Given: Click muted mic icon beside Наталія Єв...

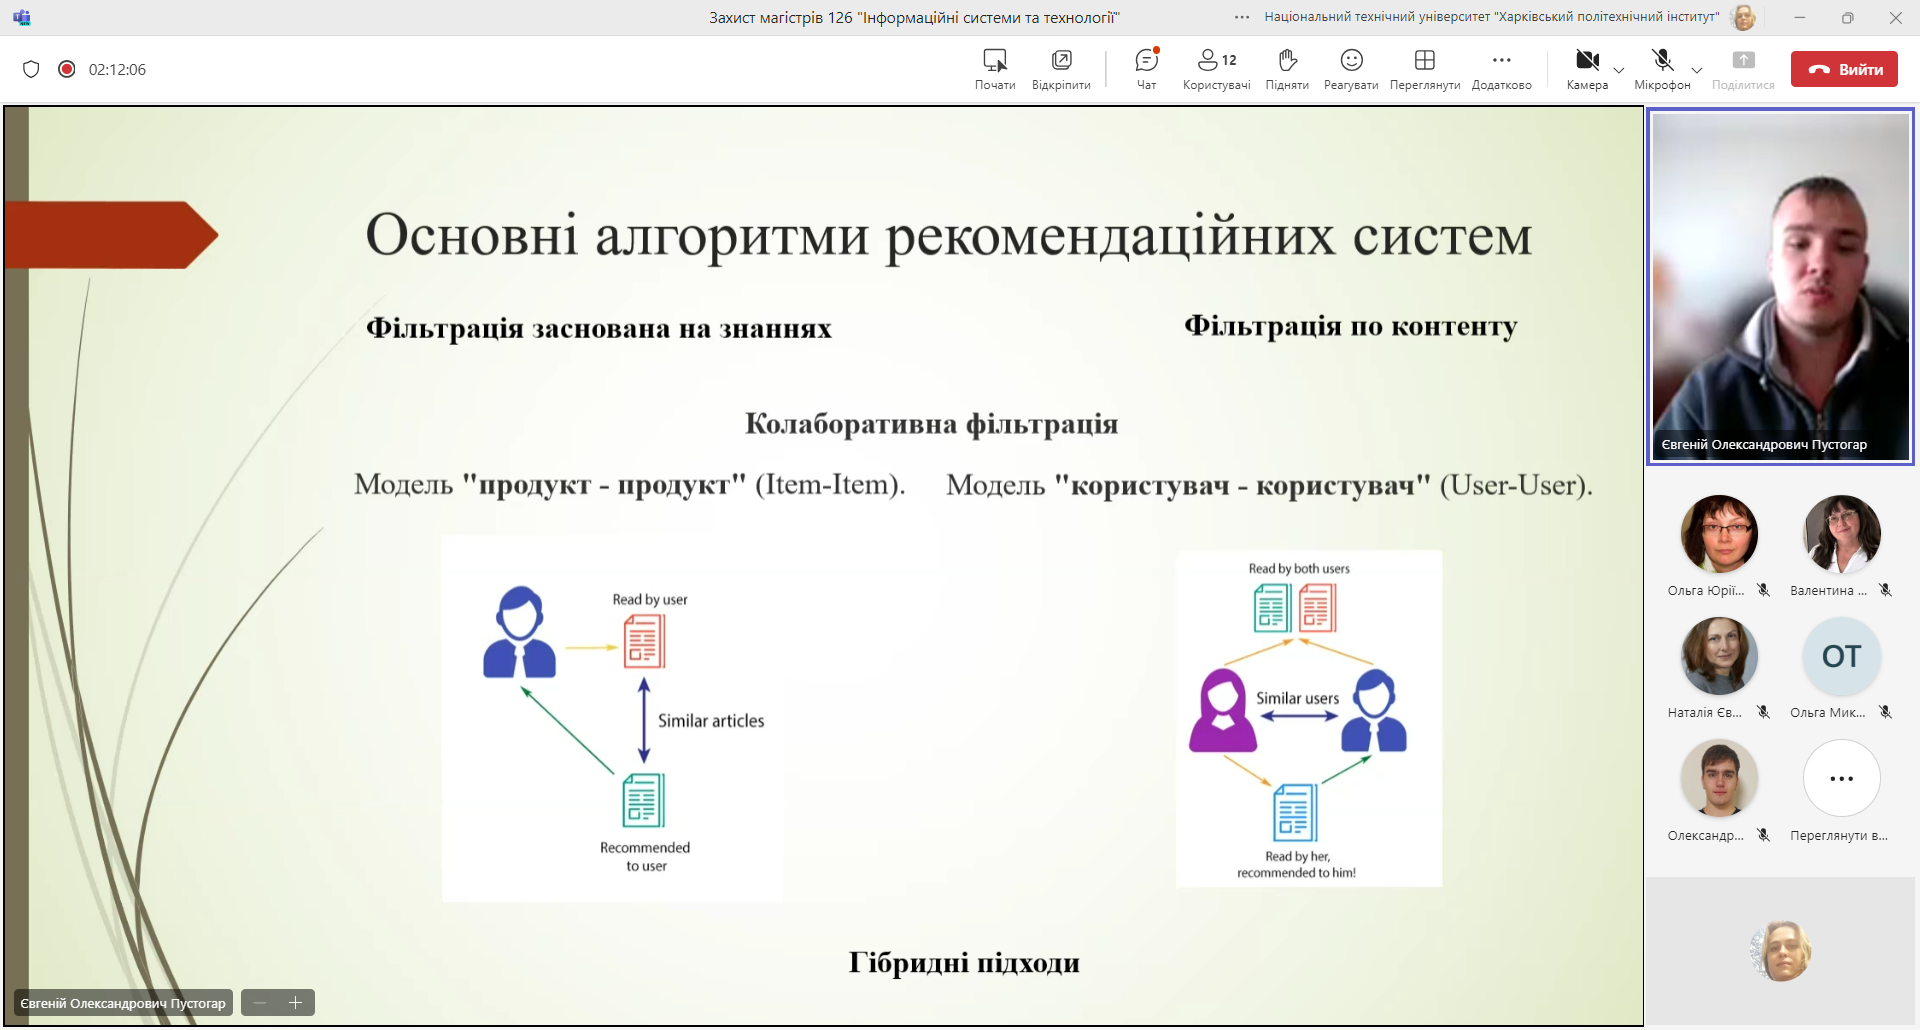Looking at the screenshot, I should point(1764,712).
